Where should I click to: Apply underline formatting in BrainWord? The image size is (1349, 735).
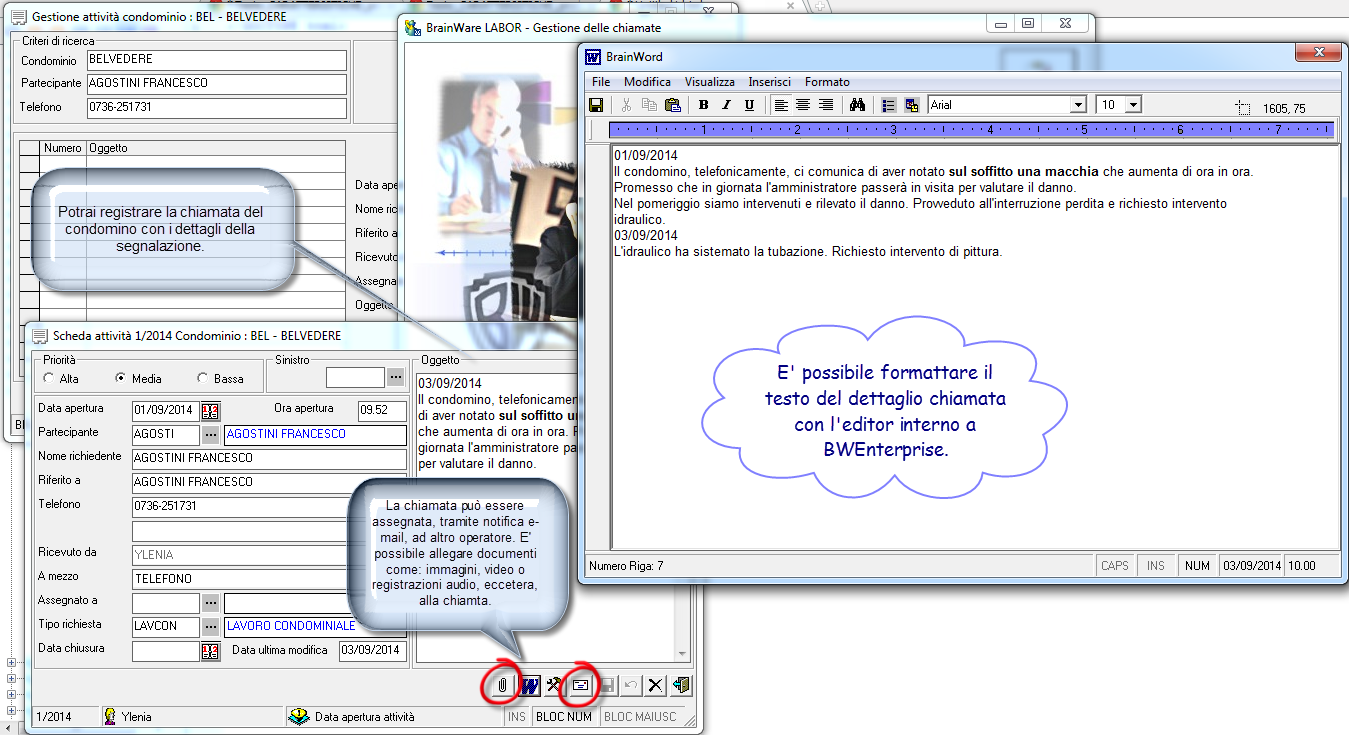coord(749,105)
